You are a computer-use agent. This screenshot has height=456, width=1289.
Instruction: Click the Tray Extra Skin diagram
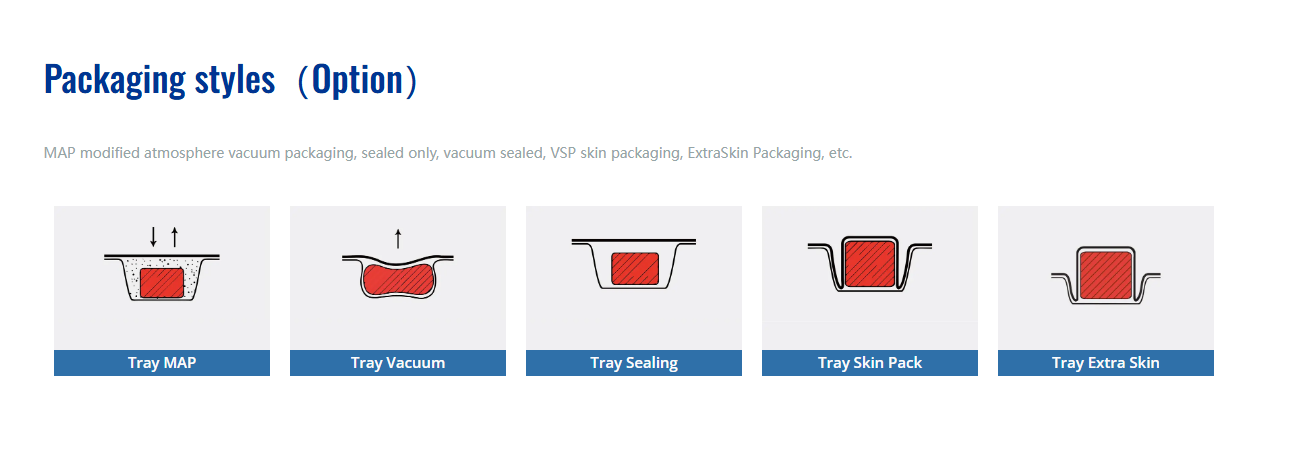coord(1106,277)
